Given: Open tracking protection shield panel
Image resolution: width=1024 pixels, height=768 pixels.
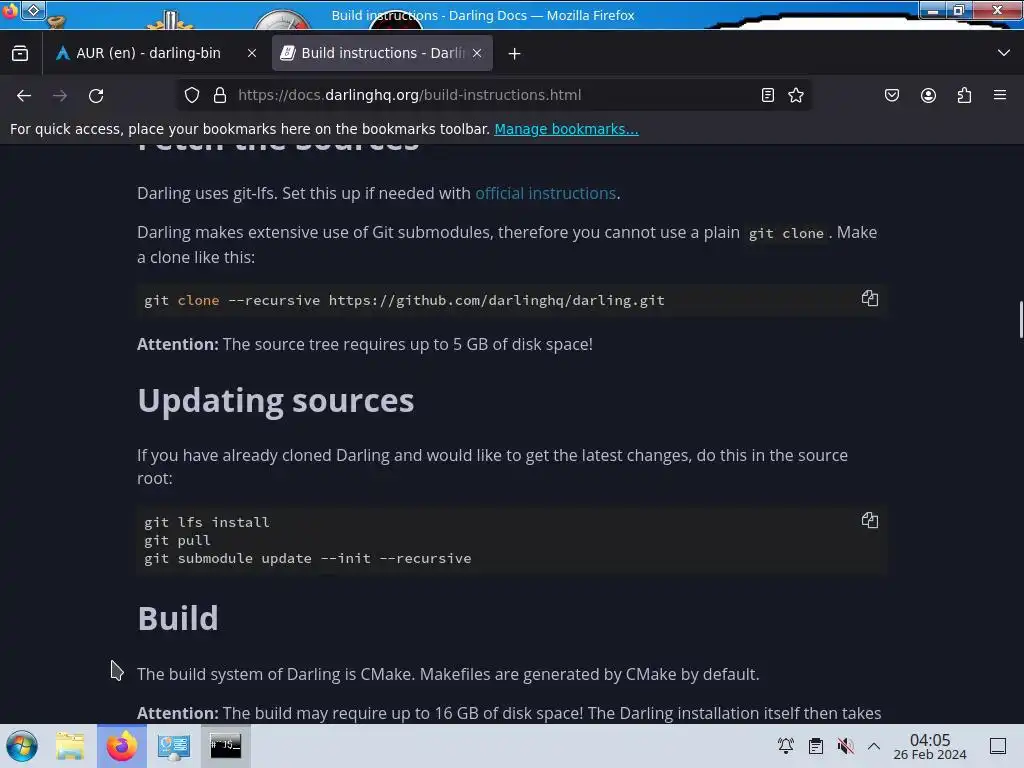Looking at the screenshot, I should click(x=192, y=95).
